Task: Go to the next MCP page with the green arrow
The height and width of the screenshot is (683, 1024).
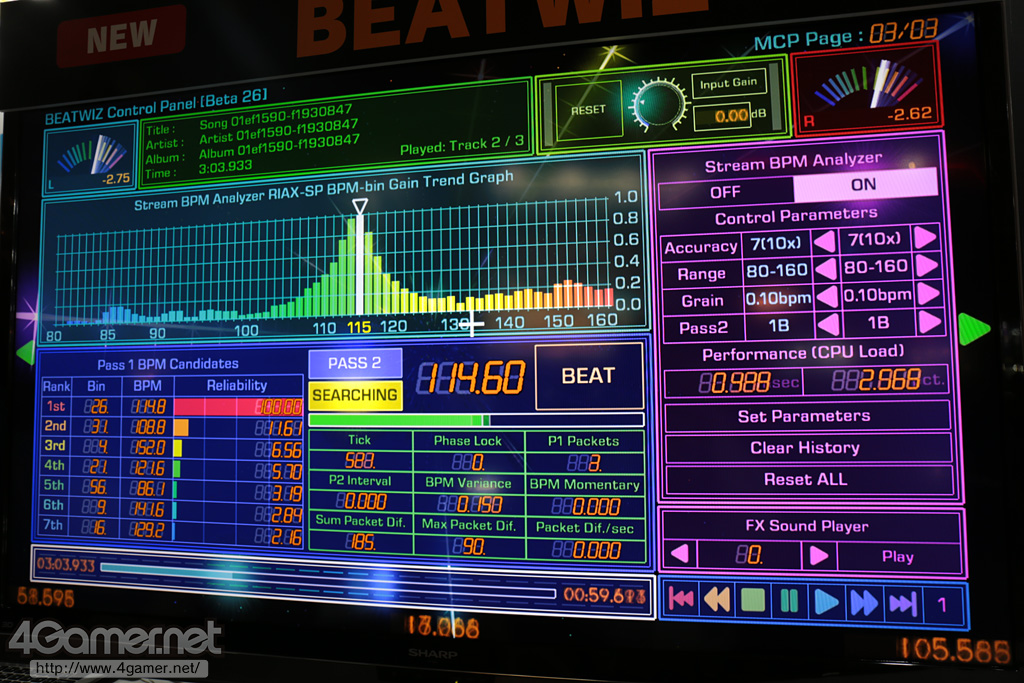Action: tap(974, 328)
